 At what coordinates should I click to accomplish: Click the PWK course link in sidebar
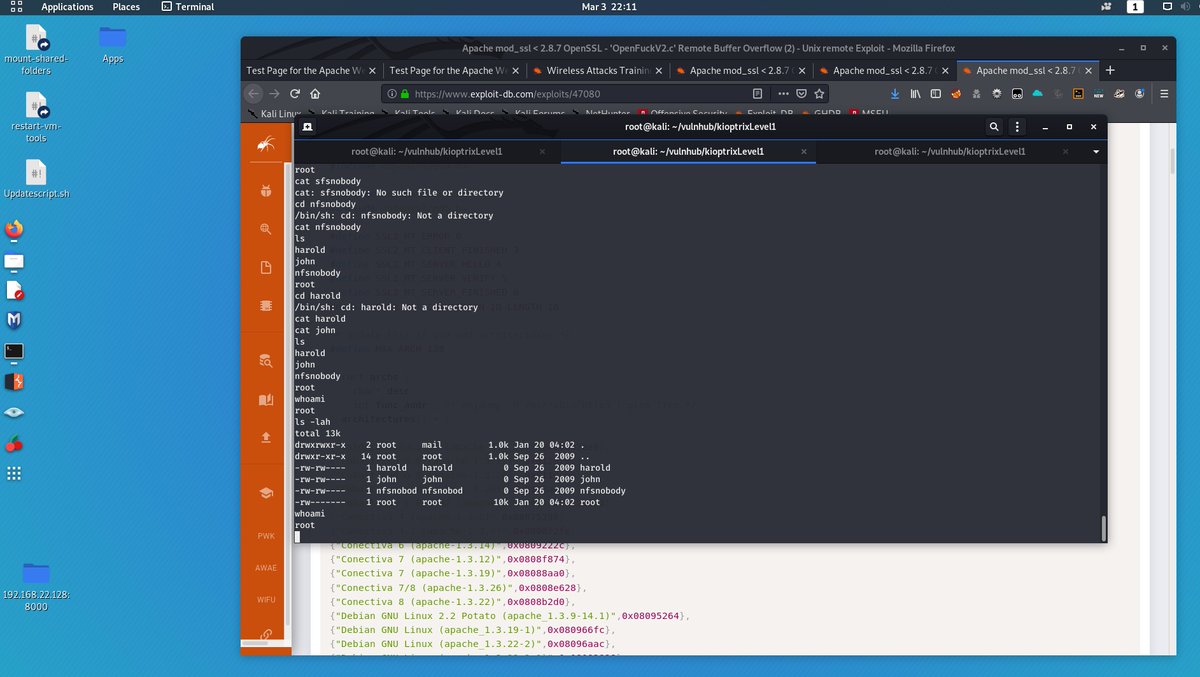[x=266, y=536]
